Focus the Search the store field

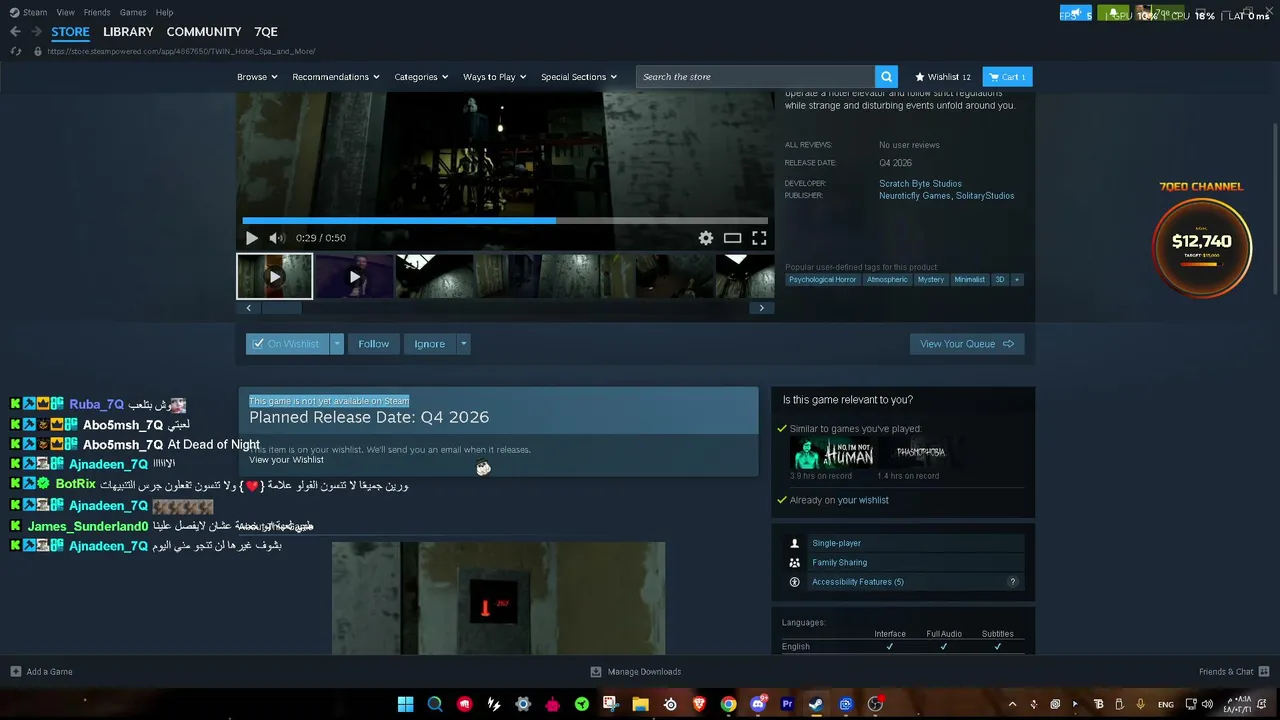[756, 77]
